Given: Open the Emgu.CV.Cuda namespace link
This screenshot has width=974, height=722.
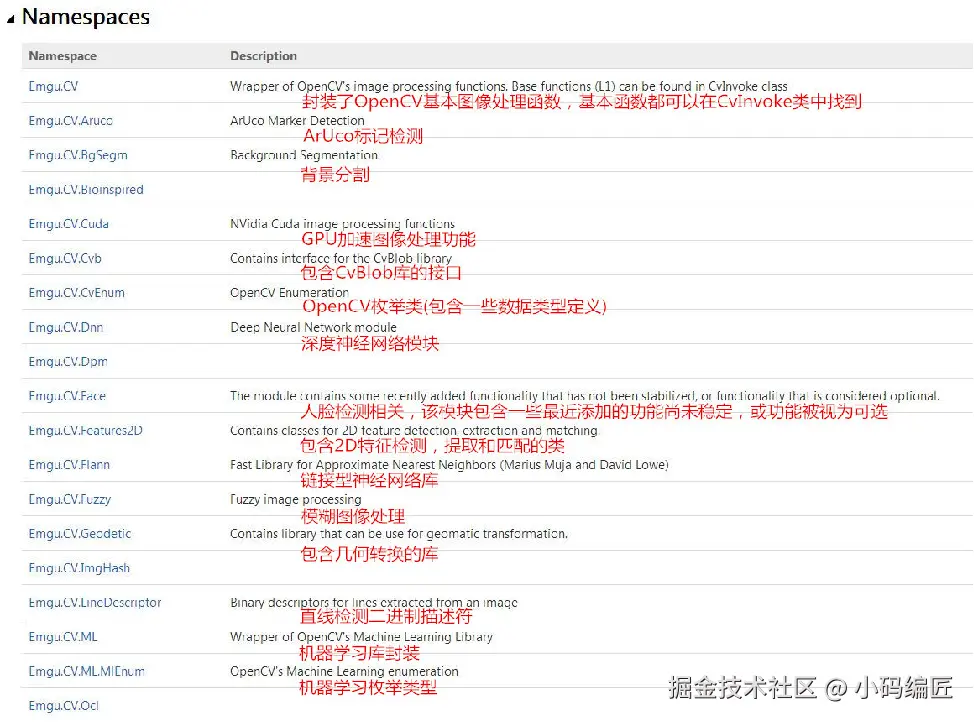Looking at the screenshot, I should (x=68, y=224).
